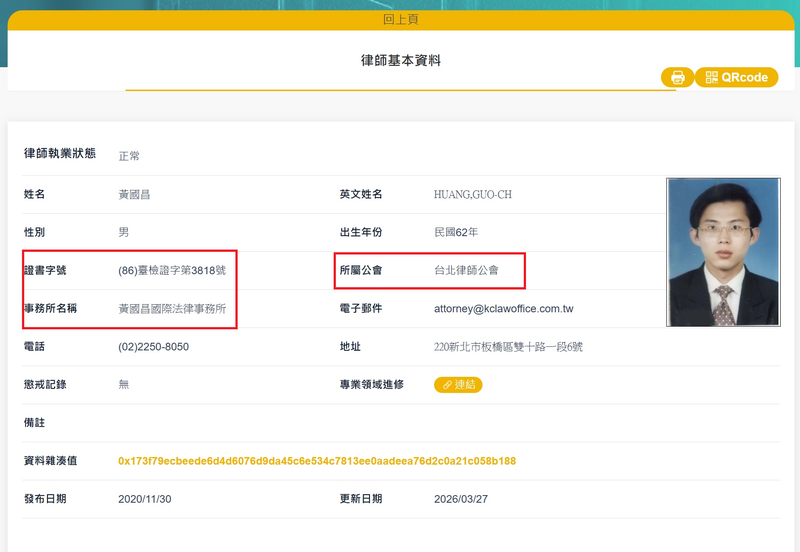This screenshot has width=800, height=552.
Task: Click the 出生年份 value 民國62年
Action: tap(456, 232)
